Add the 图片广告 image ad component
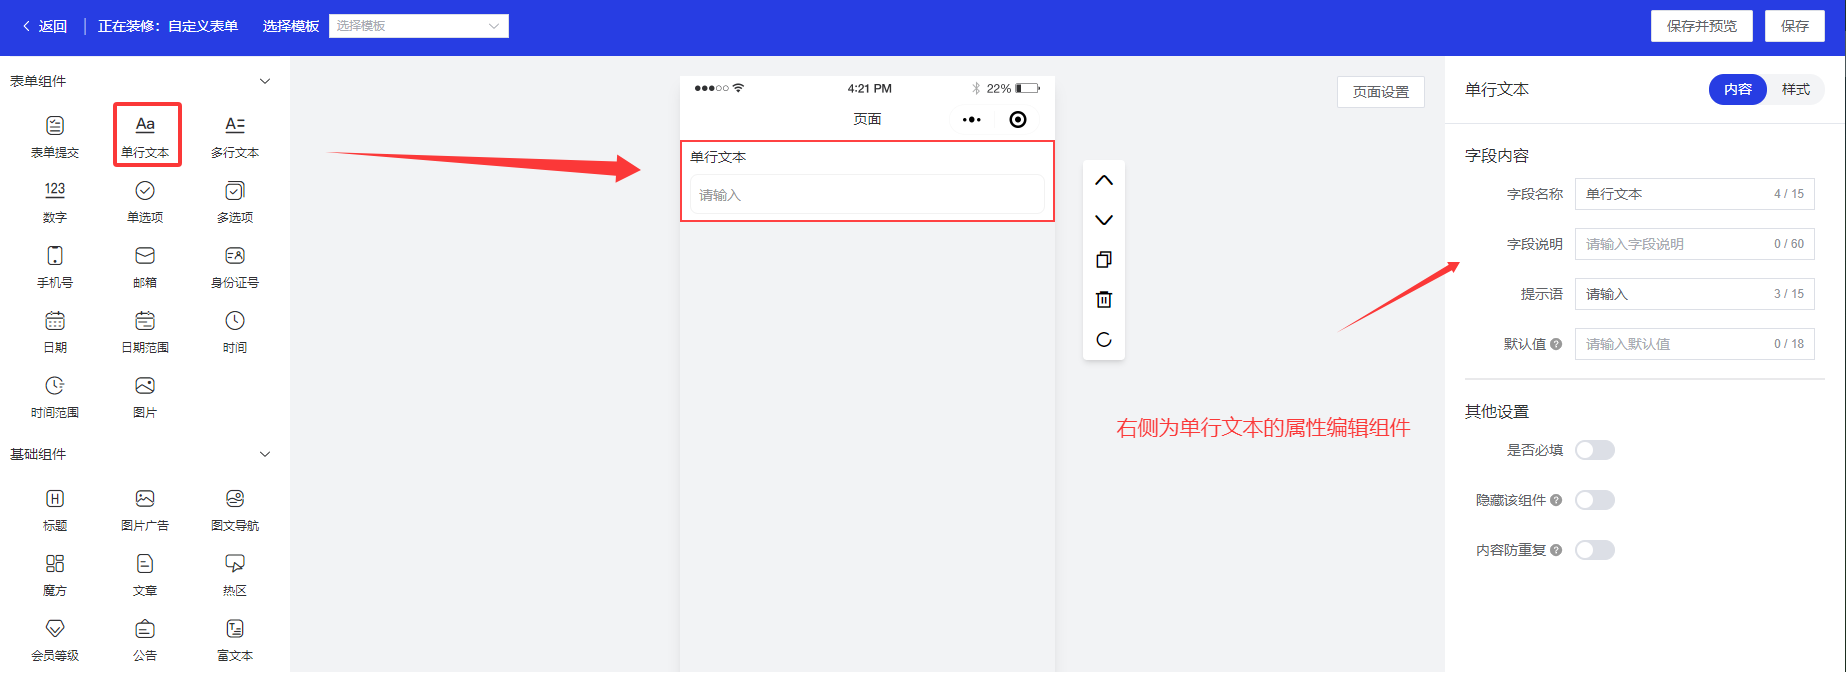The height and width of the screenshot is (677, 1846). [x=145, y=509]
